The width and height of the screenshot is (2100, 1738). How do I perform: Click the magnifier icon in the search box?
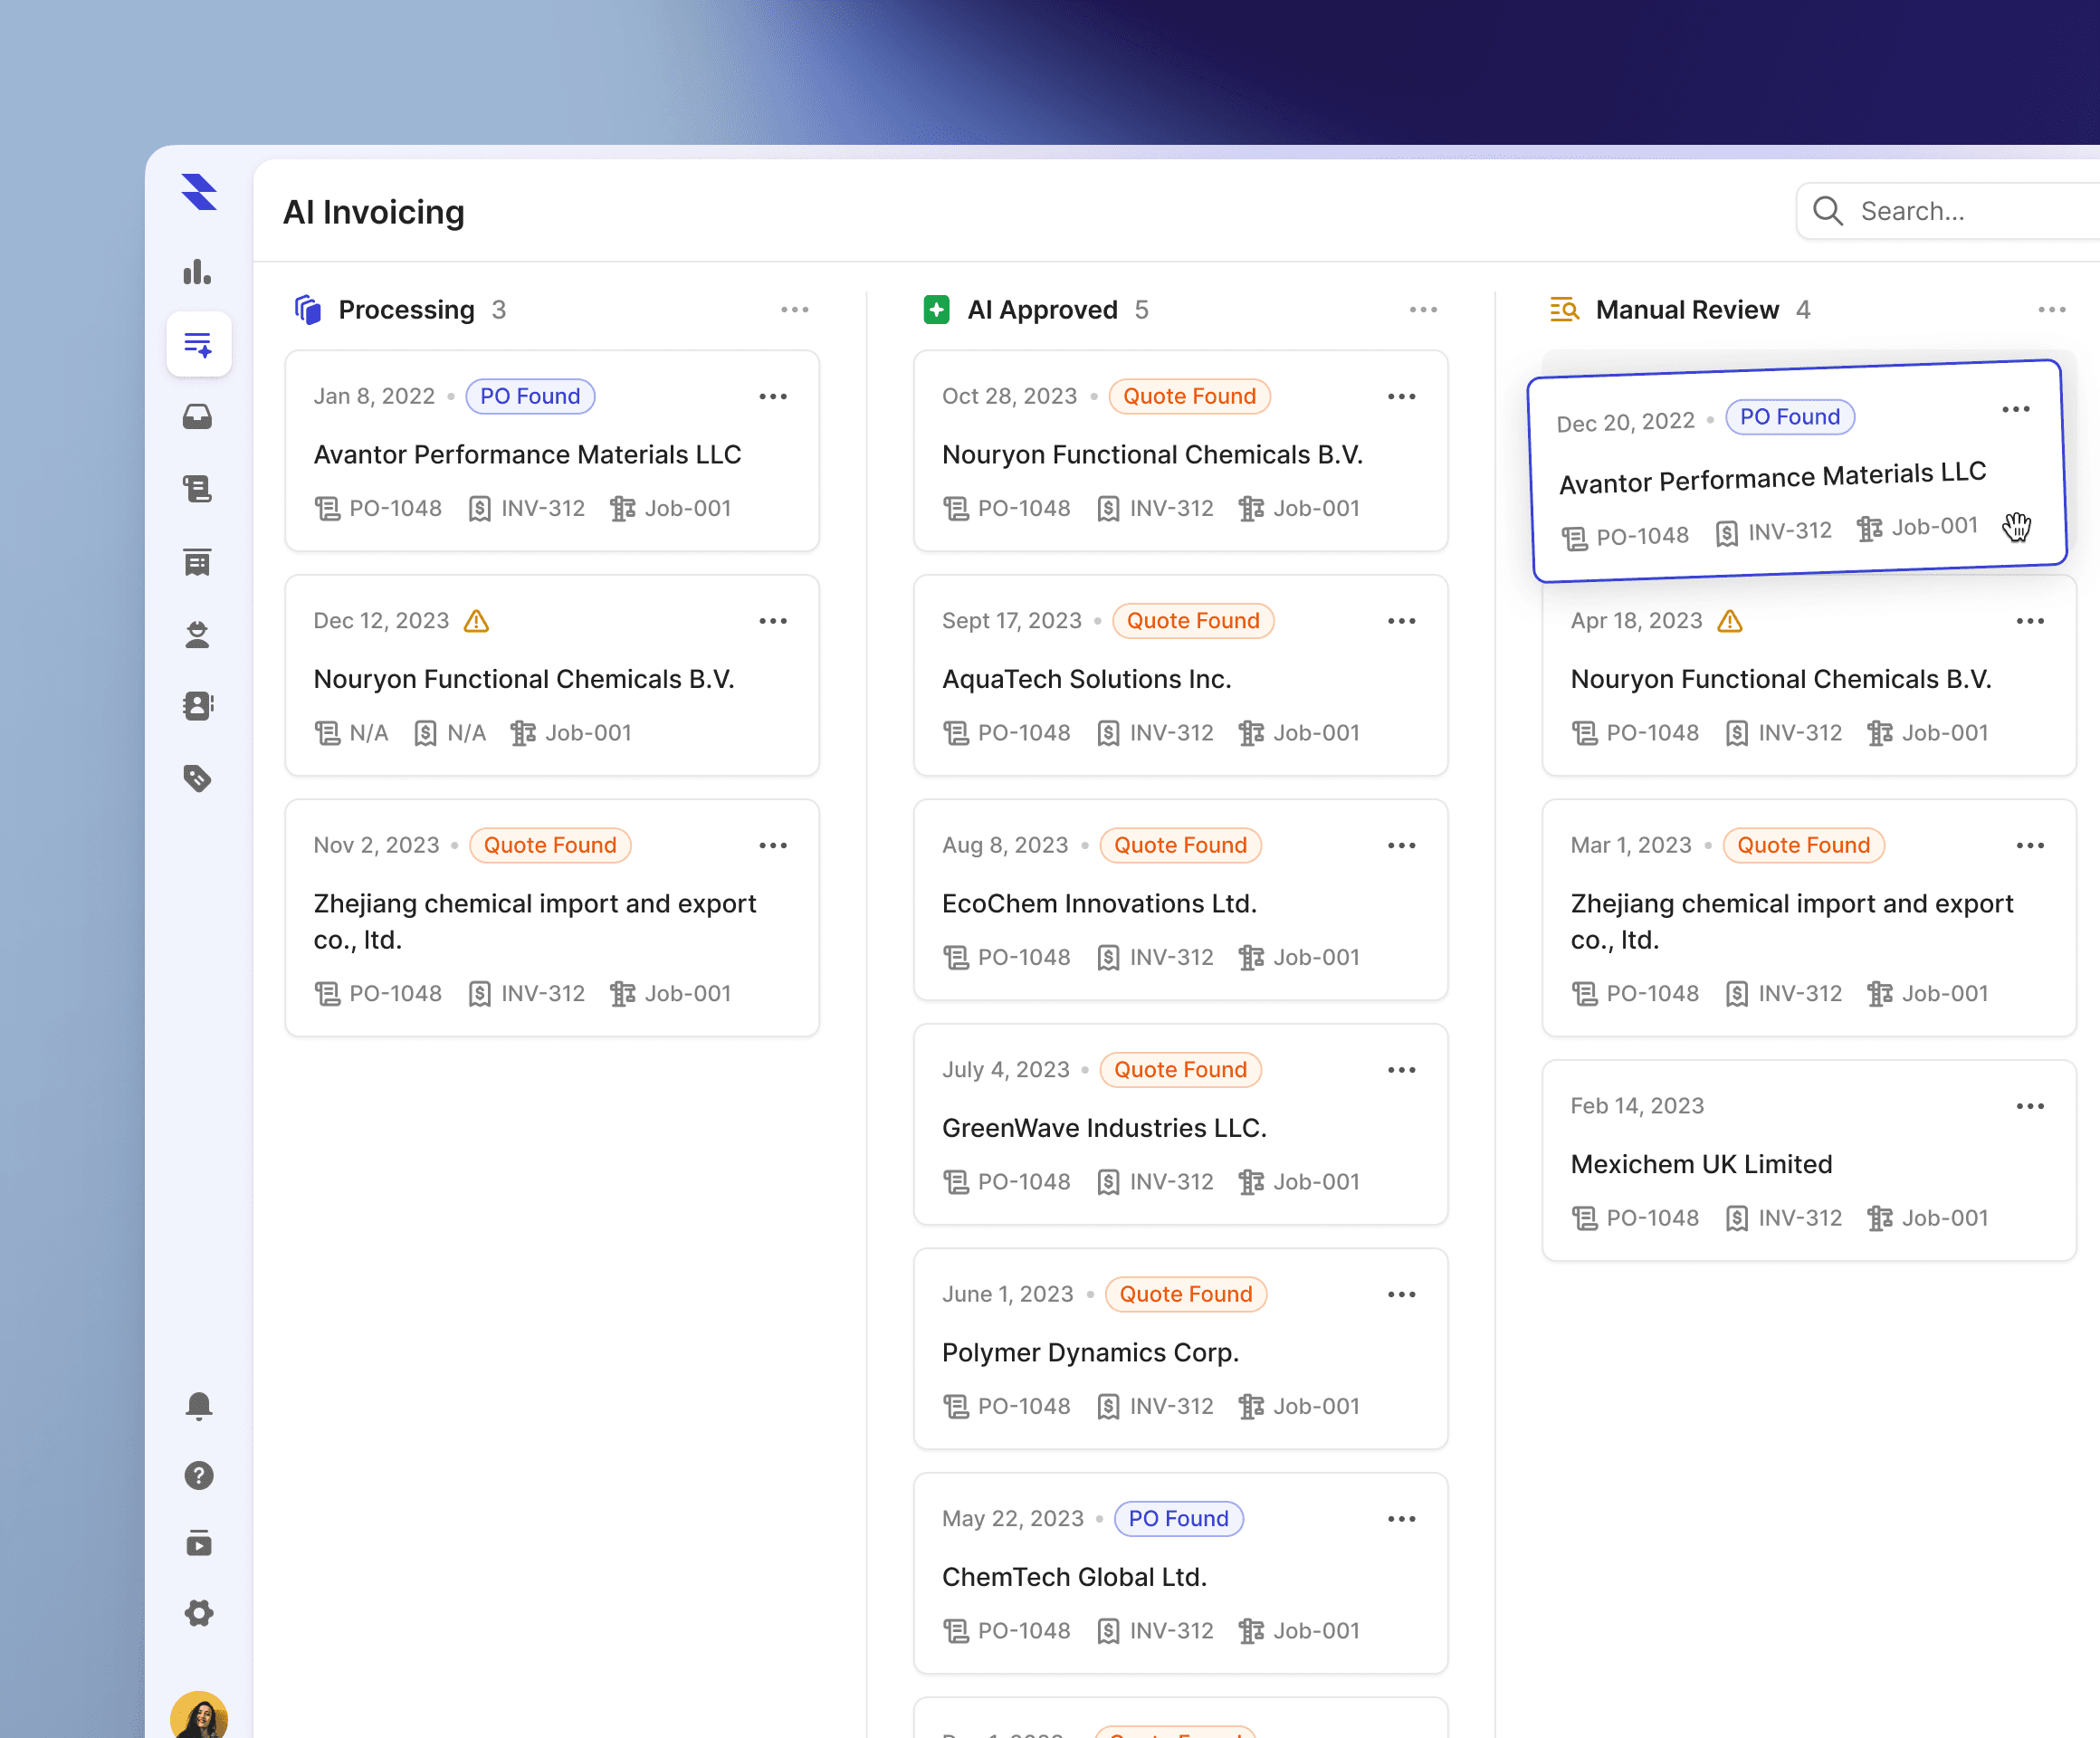click(x=1828, y=211)
